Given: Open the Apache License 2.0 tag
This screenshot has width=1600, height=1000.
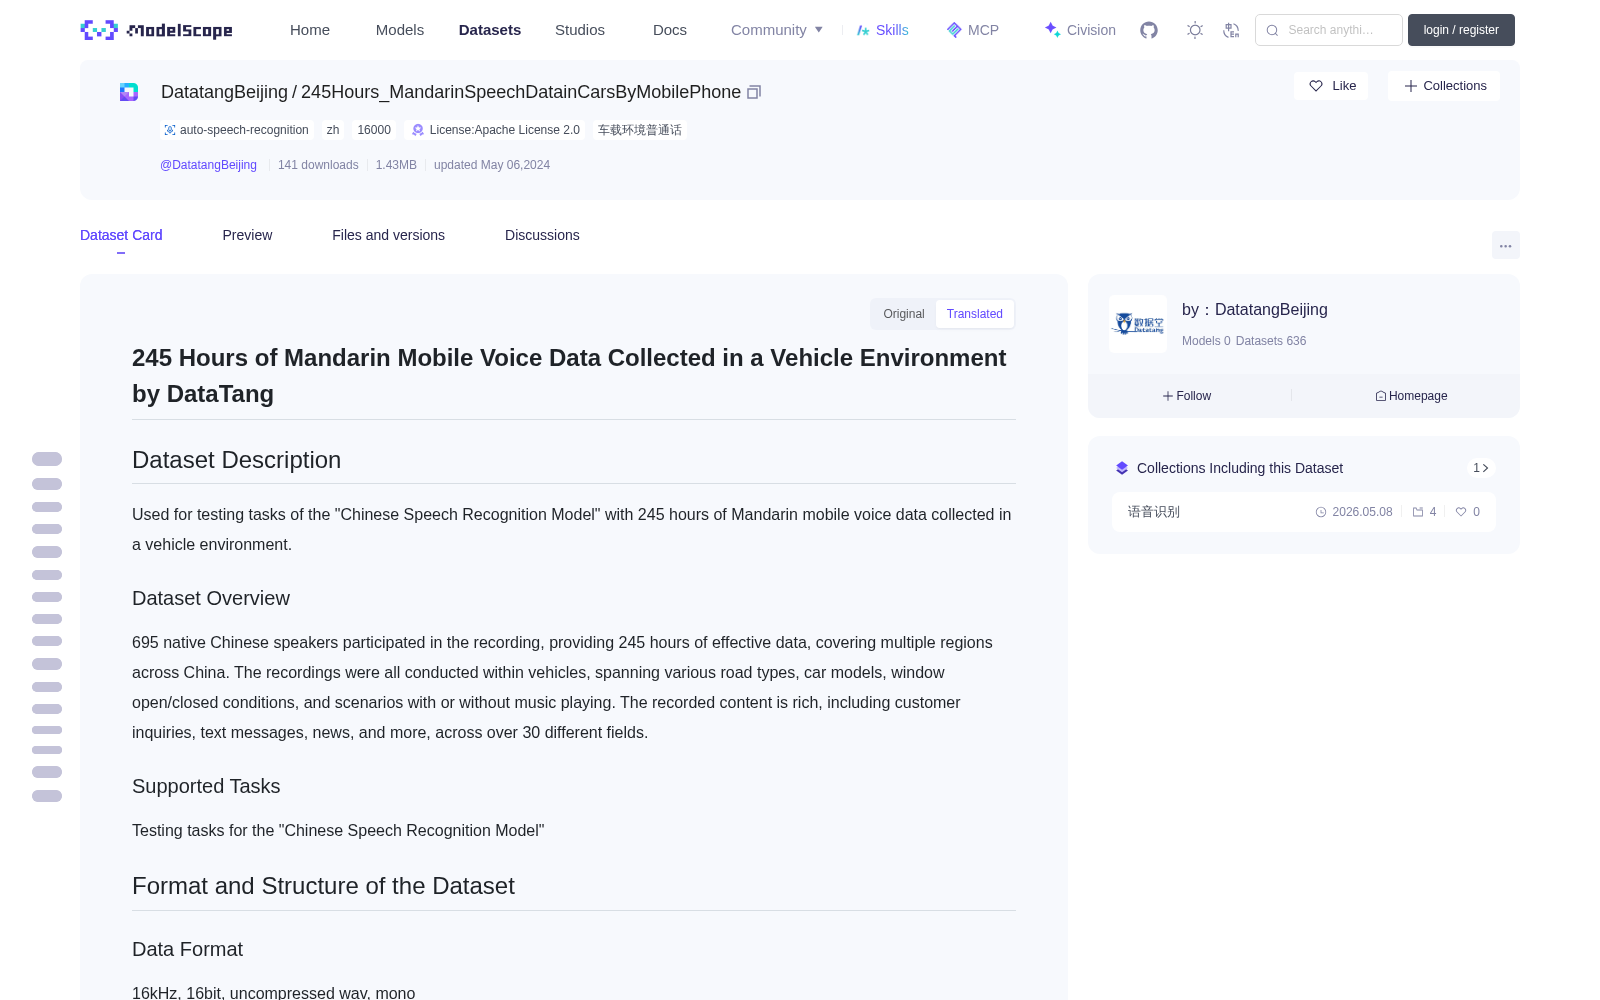Looking at the screenshot, I should click(x=496, y=130).
